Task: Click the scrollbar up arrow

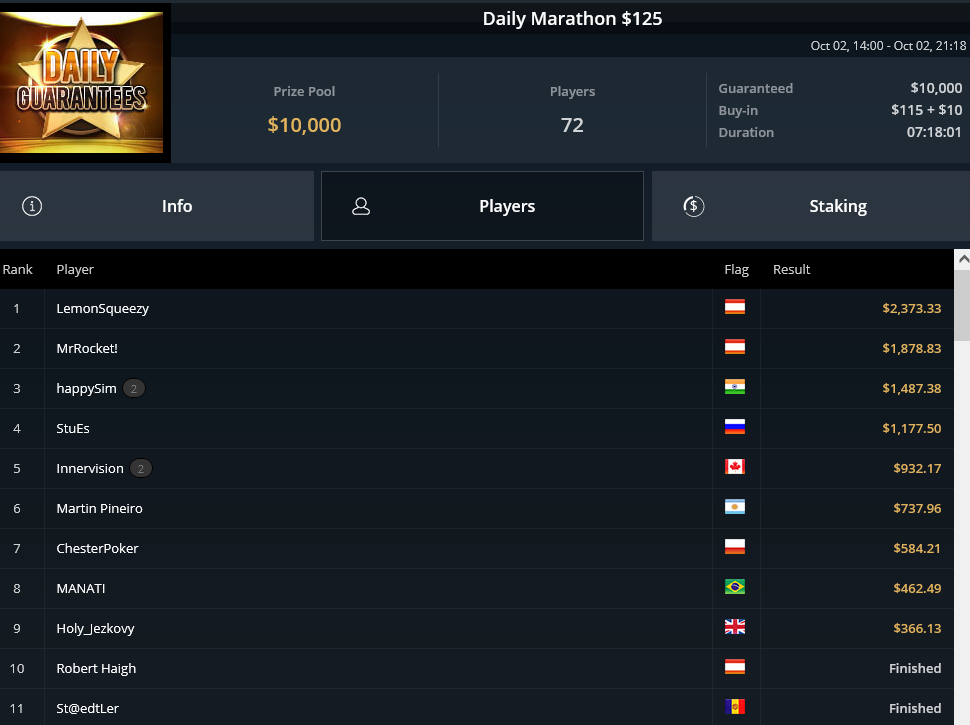Action: [x=963, y=260]
